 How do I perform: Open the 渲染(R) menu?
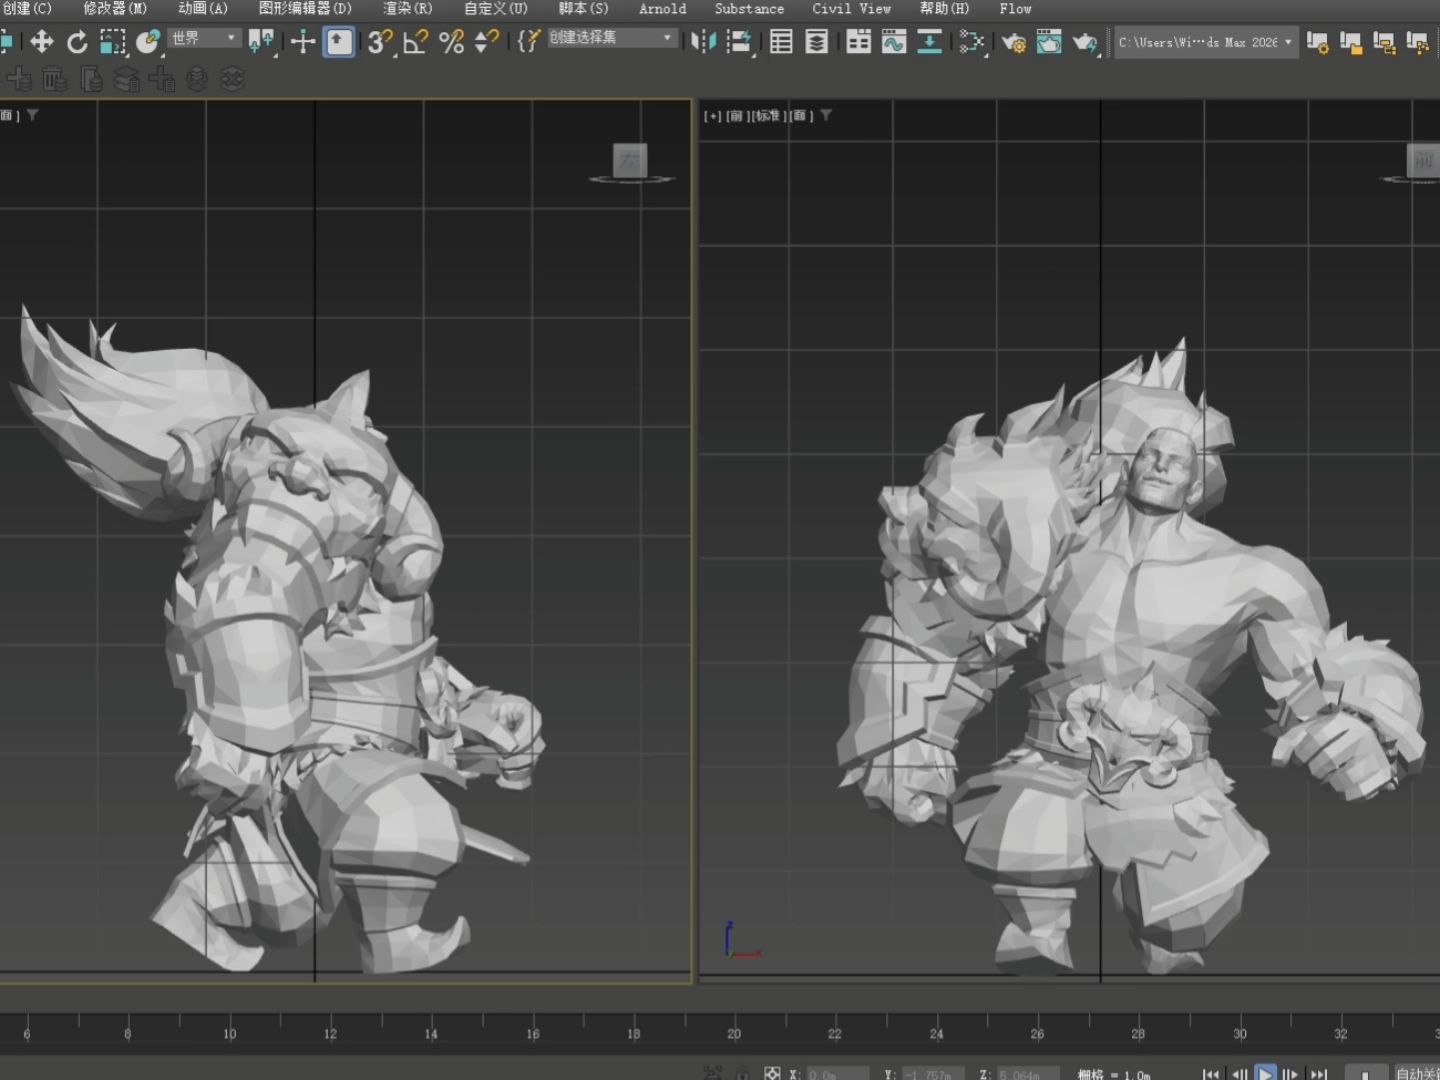(408, 9)
